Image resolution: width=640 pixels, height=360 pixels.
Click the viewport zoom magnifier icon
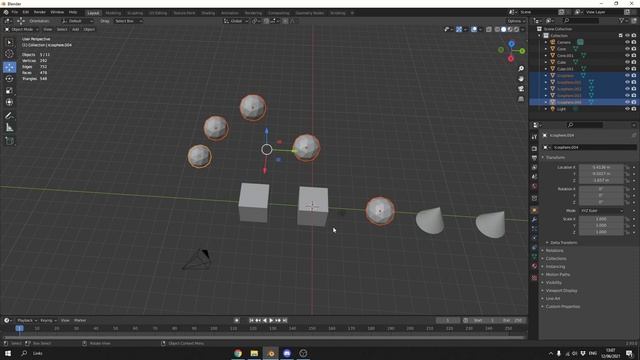pyautogui.click(x=521, y=69)
